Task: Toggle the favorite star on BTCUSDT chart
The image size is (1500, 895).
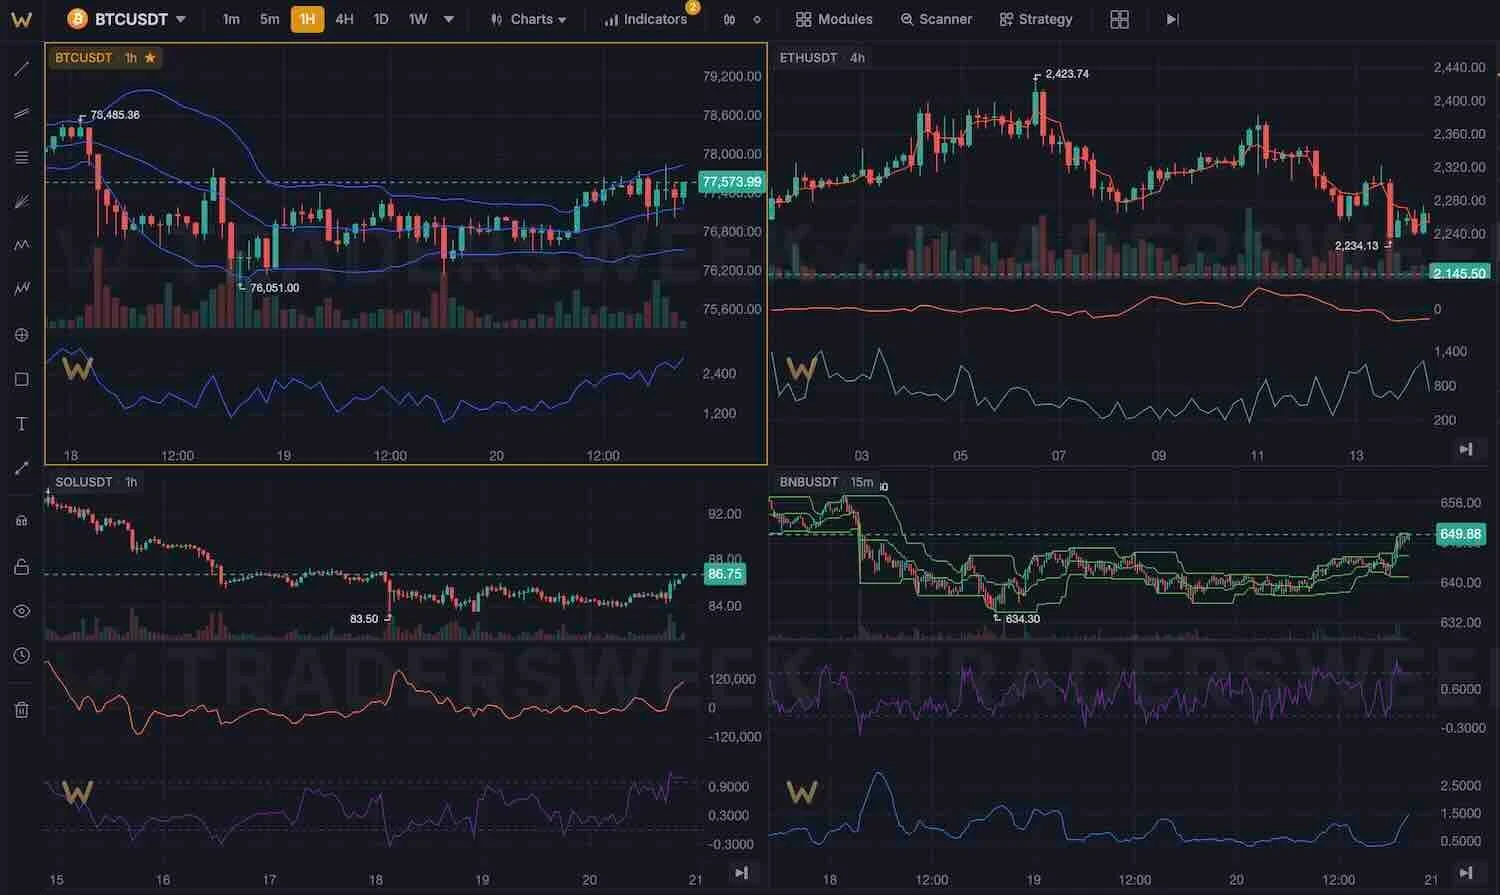Action: pos(150,58)
